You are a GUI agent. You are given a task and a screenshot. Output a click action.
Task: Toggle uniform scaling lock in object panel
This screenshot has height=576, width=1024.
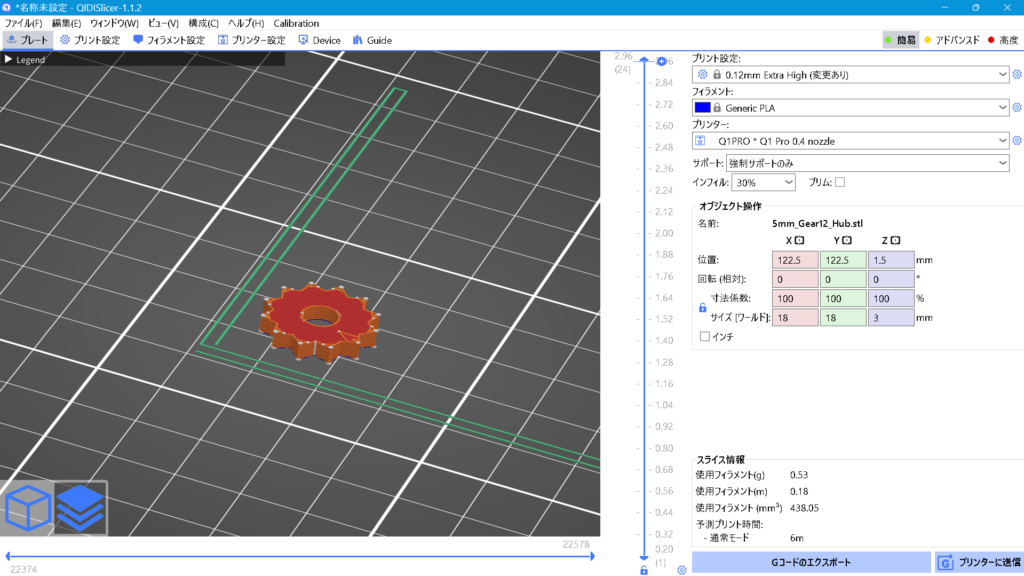pos(701,306)
